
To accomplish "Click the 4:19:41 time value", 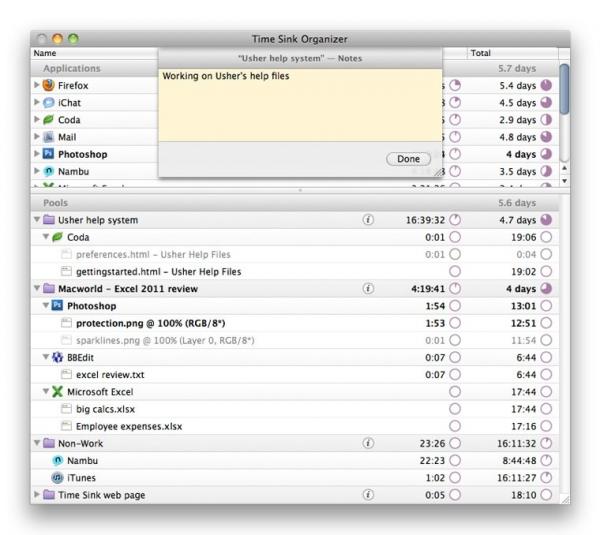I will click(x=428, y=289).
